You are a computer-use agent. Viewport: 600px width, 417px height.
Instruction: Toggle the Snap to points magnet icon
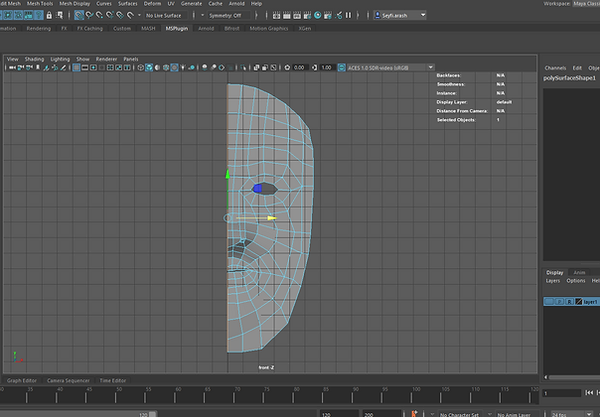coord(99,15)
